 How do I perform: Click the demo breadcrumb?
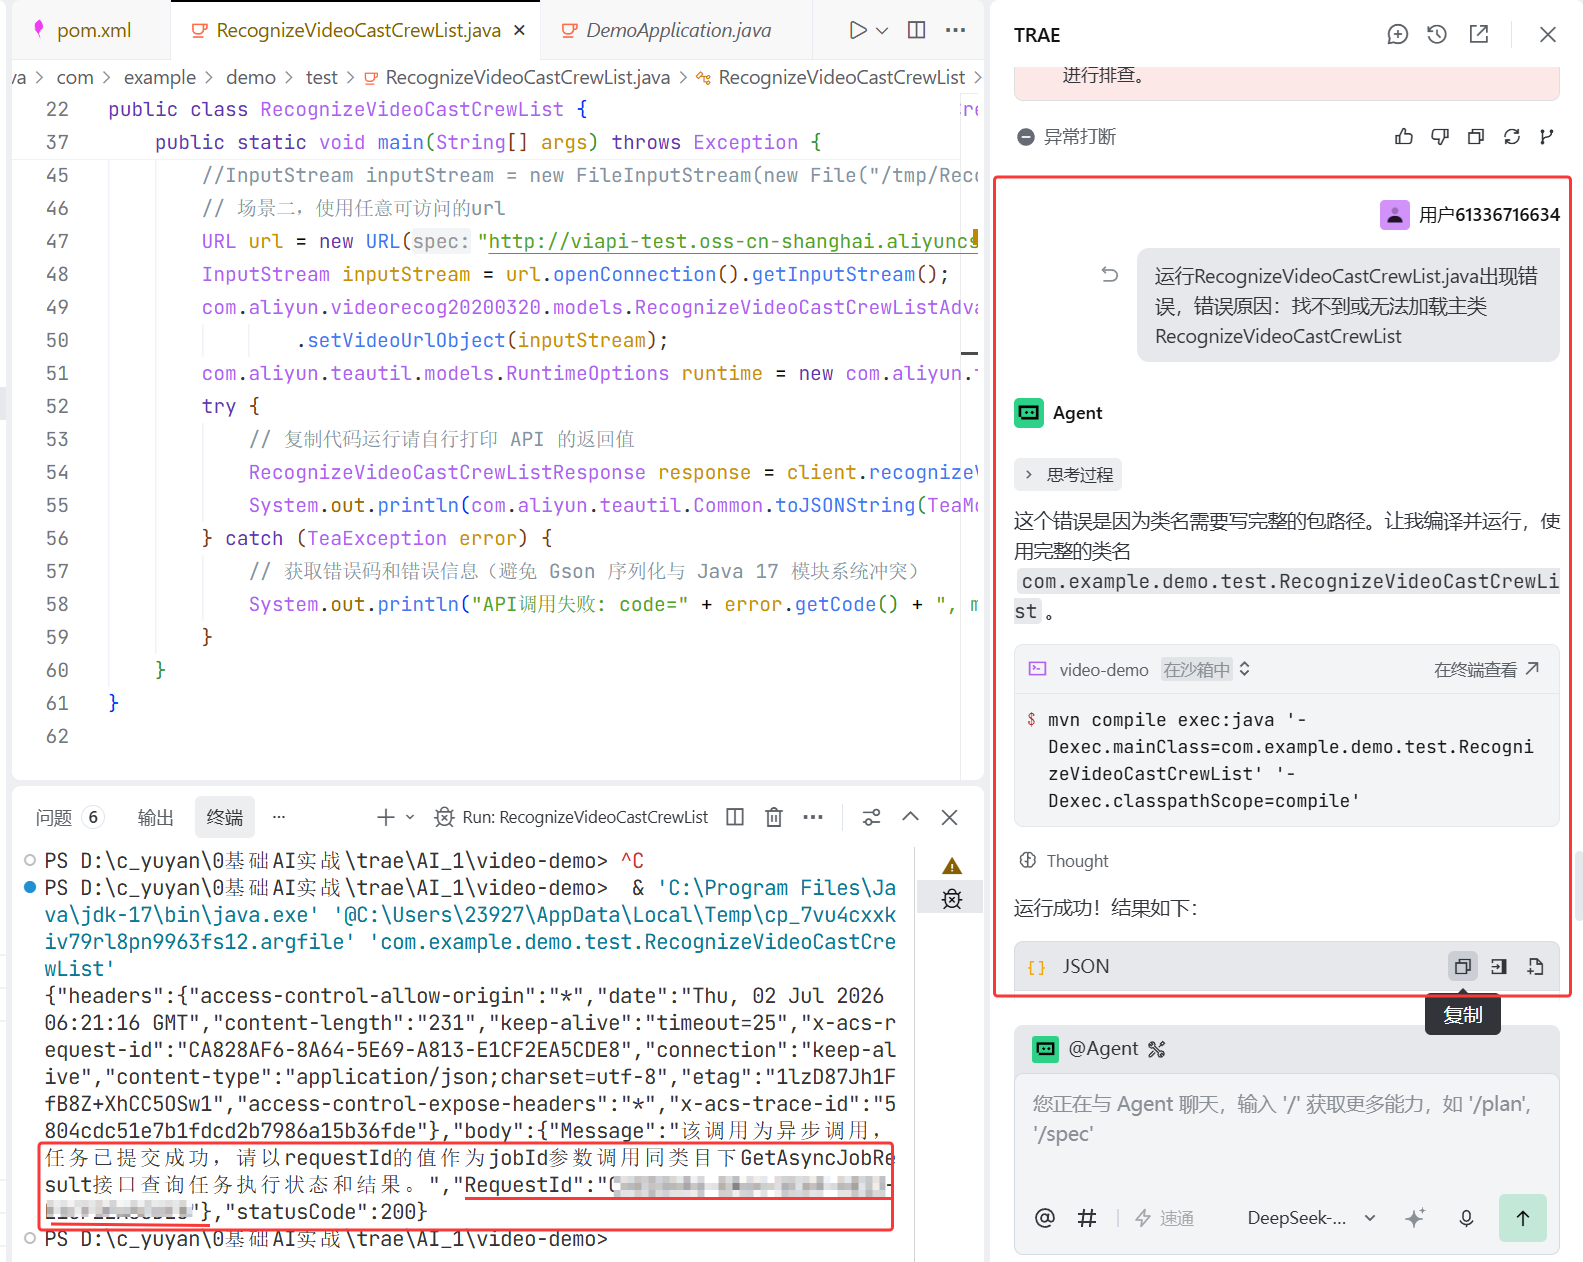[250, 77]
